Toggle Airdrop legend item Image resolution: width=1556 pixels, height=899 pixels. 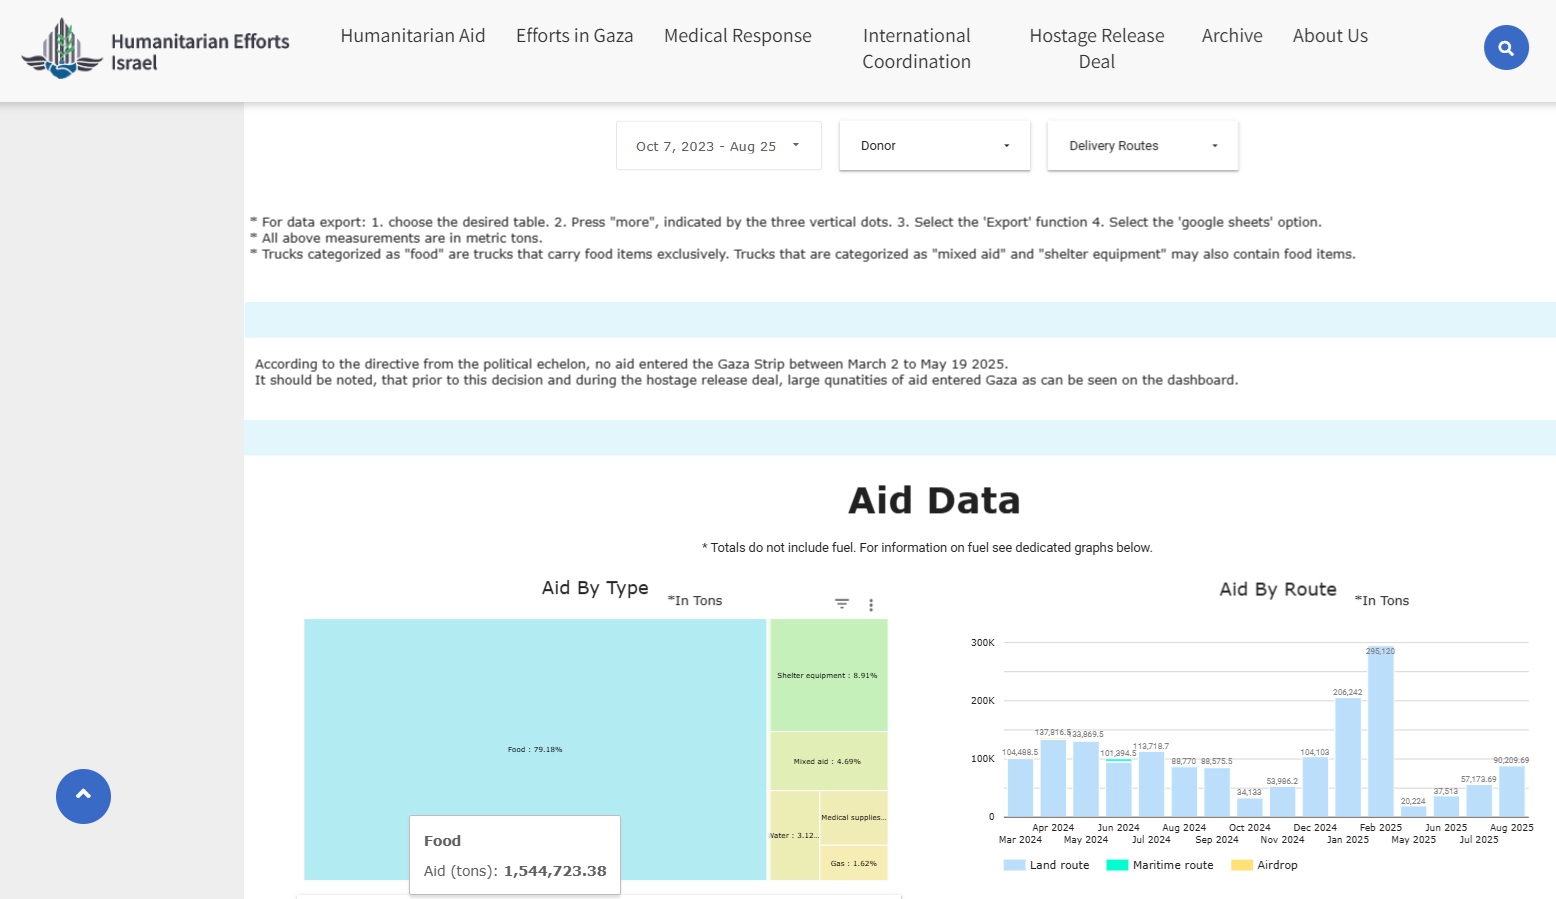[1265, 865]
